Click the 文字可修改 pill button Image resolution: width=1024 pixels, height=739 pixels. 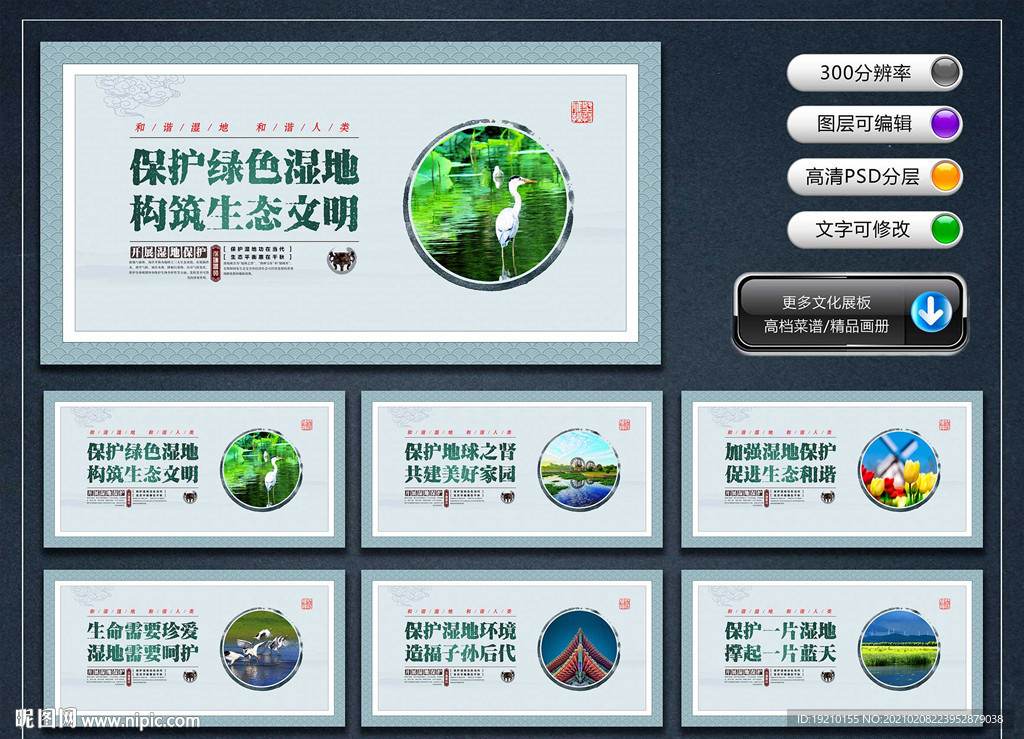874,230
